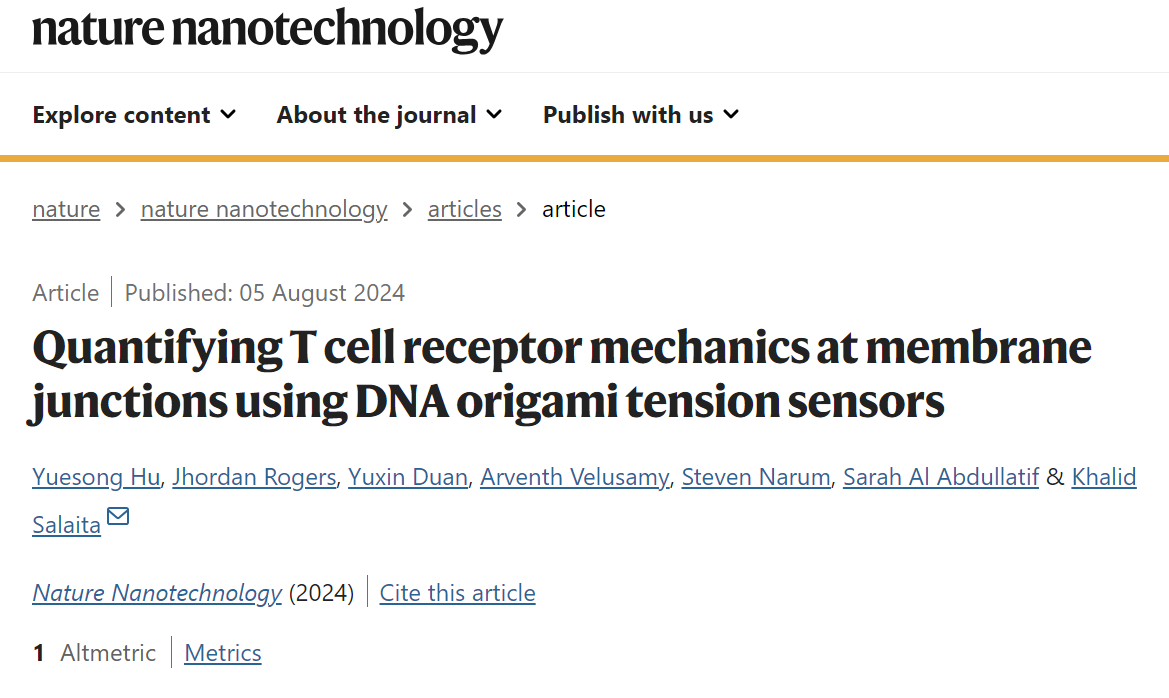Click the chevron beside Publish with us
This screenshot has width=1169, height=698.
pos(731,115)
